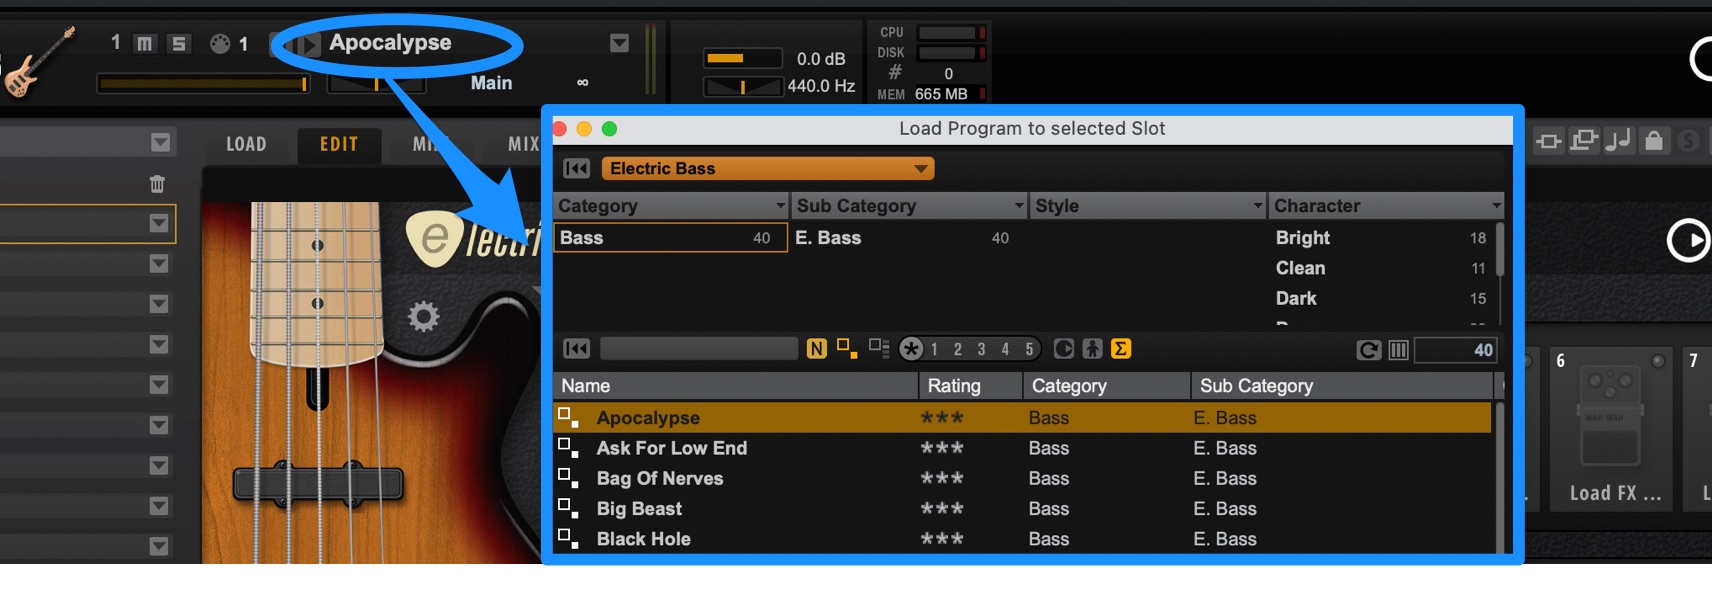Click the slot pan control
This screenshot has height=600, width=1712.
tap(377, 84)
